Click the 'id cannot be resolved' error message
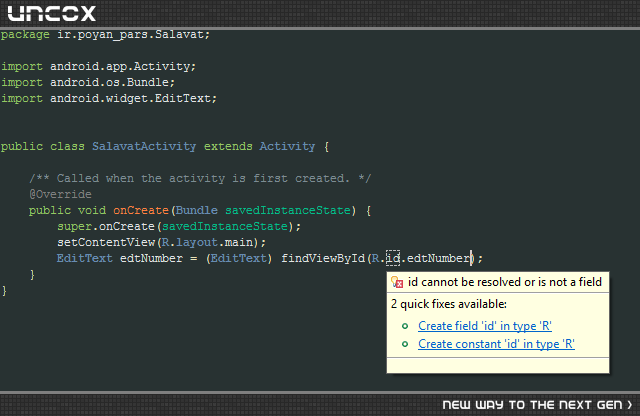 (x=505, y=282)
